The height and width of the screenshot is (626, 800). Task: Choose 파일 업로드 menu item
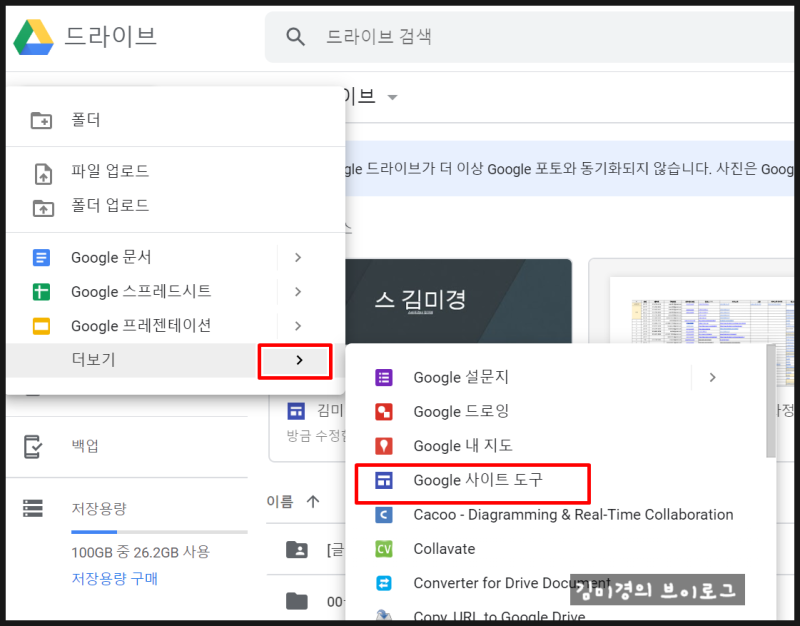pos(176,171)
